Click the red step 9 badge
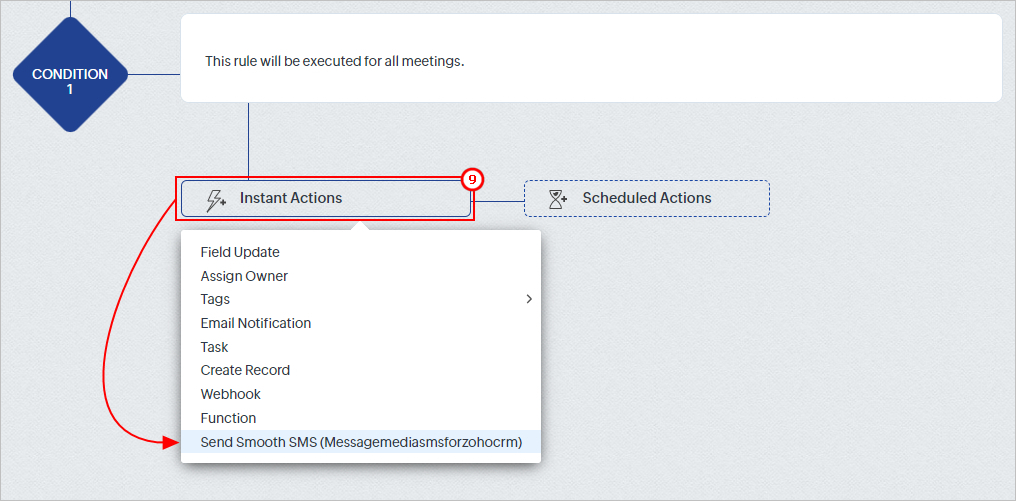 (x=472, y=180)
